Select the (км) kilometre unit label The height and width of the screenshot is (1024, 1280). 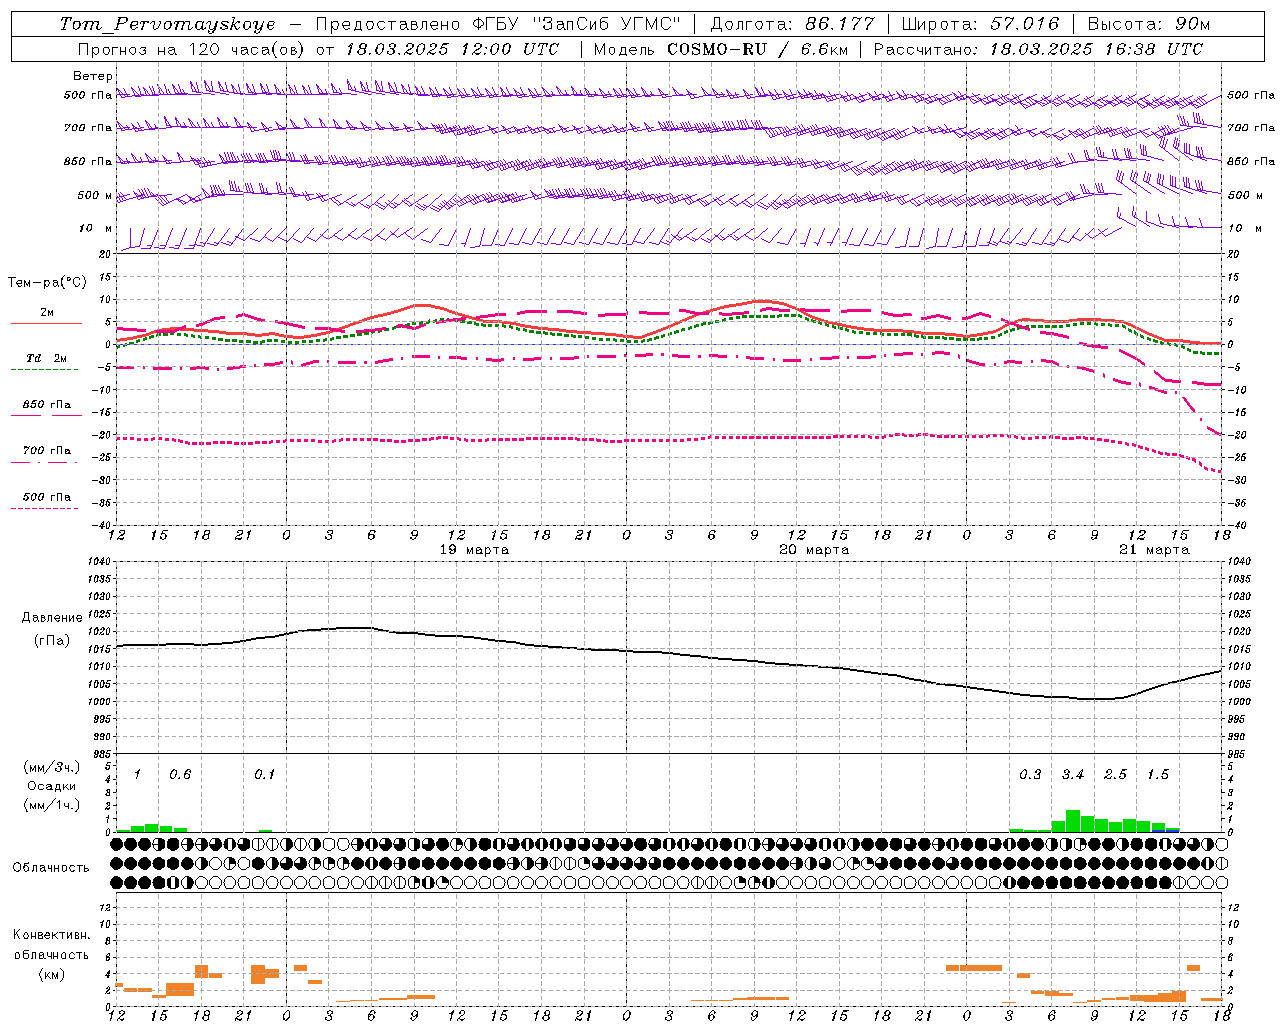coord(51,974)
